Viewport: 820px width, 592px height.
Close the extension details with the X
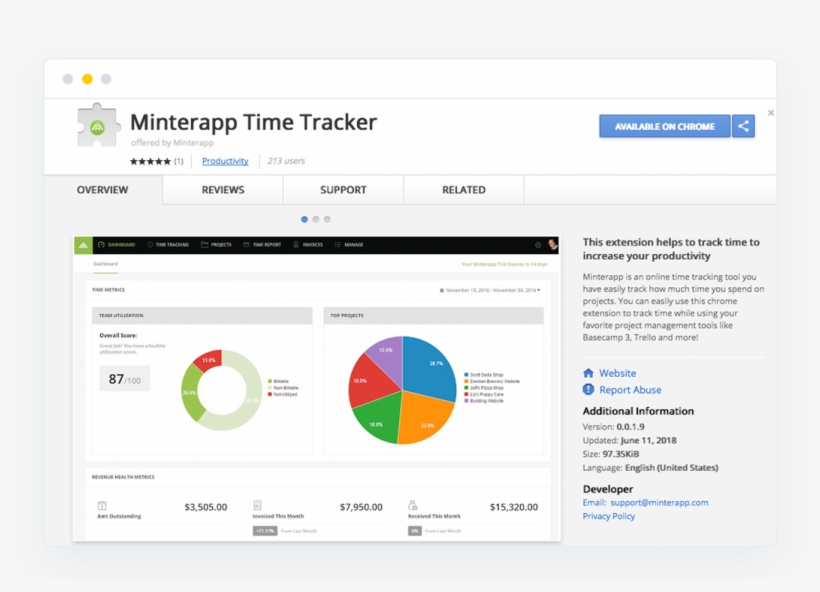[x=770, y=112]
